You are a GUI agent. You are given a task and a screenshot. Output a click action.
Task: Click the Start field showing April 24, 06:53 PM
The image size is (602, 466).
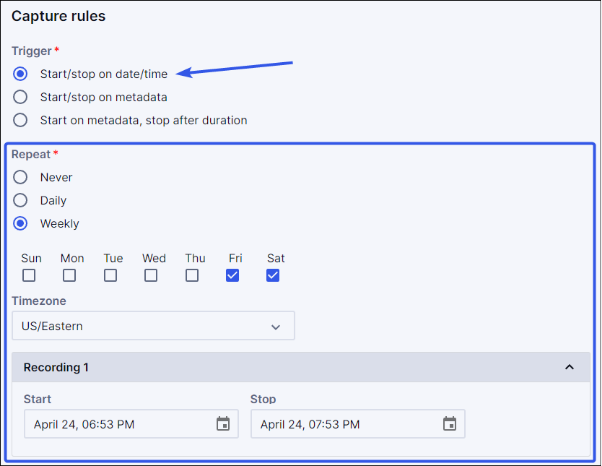point(120,424)
